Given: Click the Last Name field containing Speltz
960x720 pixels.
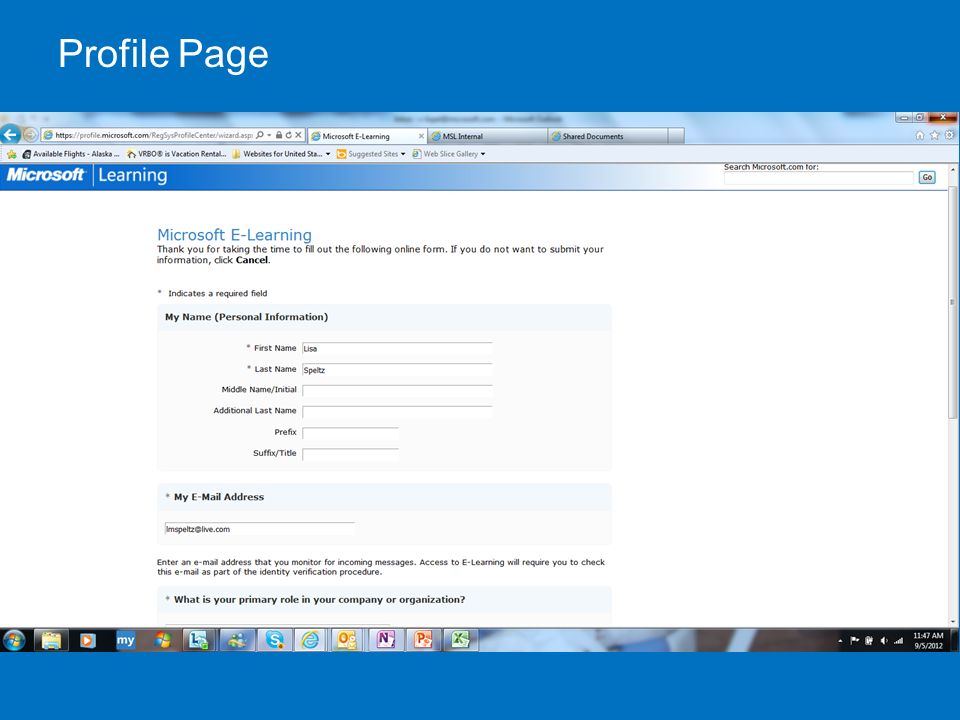Looking at the screenshot, I should tap(397, 370).
